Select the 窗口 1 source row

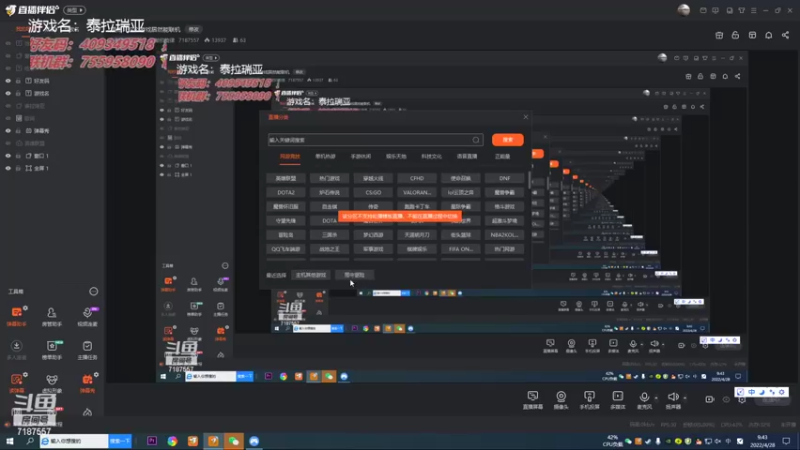[x=52, y=156]
